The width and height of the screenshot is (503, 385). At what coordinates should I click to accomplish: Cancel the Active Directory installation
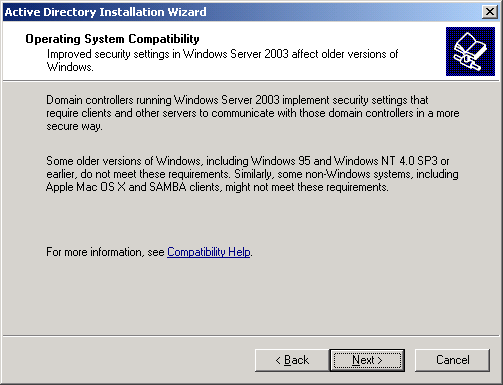point(452,360)
